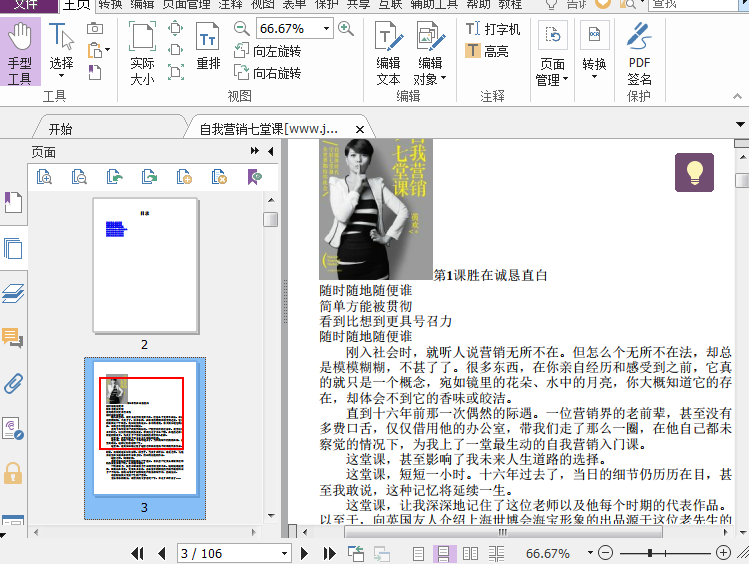Click the Reflow (重排) icon

(208, 46)
